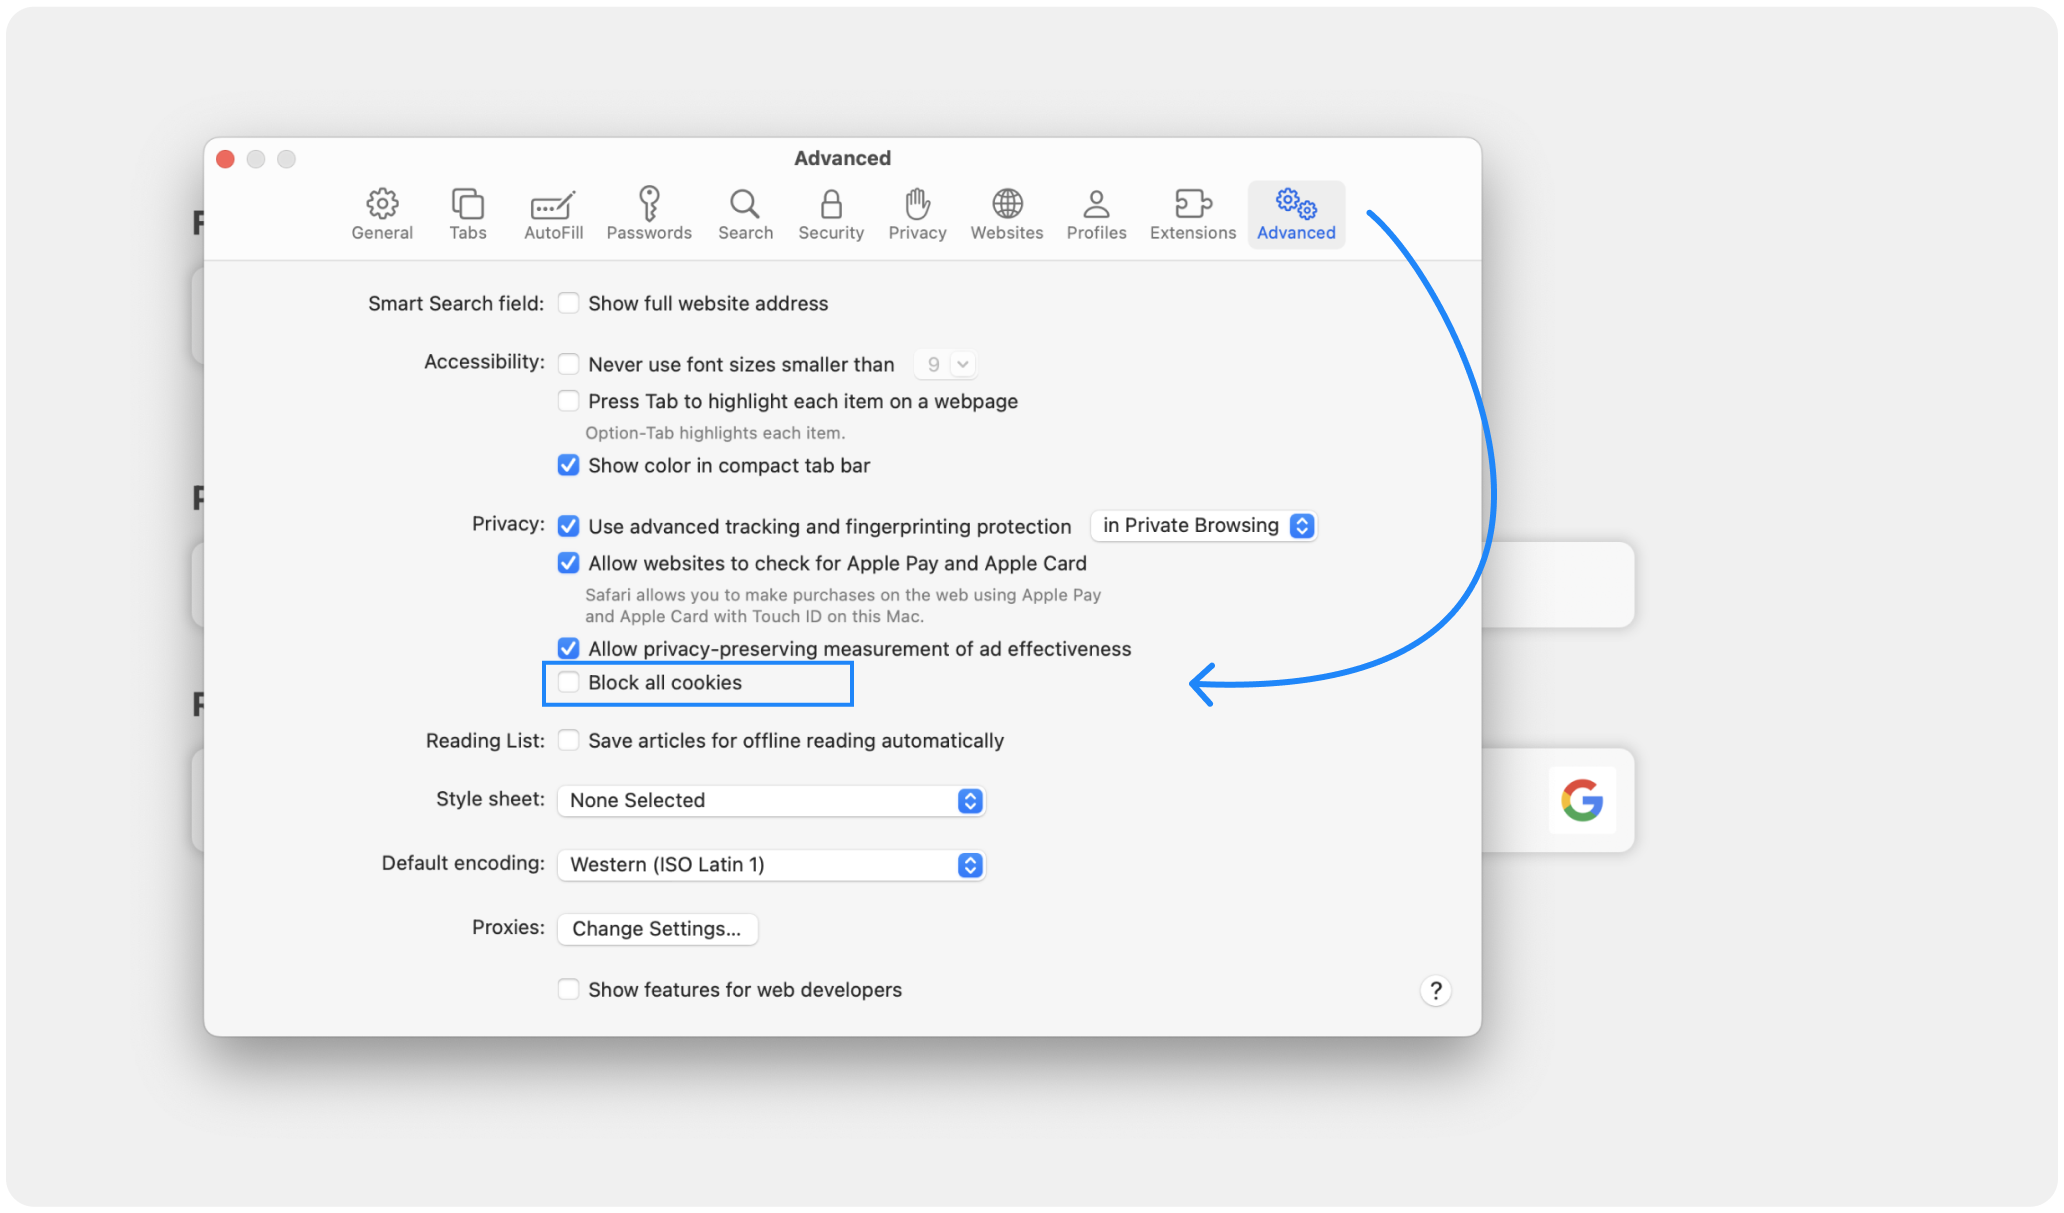Click the Google logo in background window
The height and width of the screenshot is (1213, 2064).
pyautogui.click(x=1582, y=800)
